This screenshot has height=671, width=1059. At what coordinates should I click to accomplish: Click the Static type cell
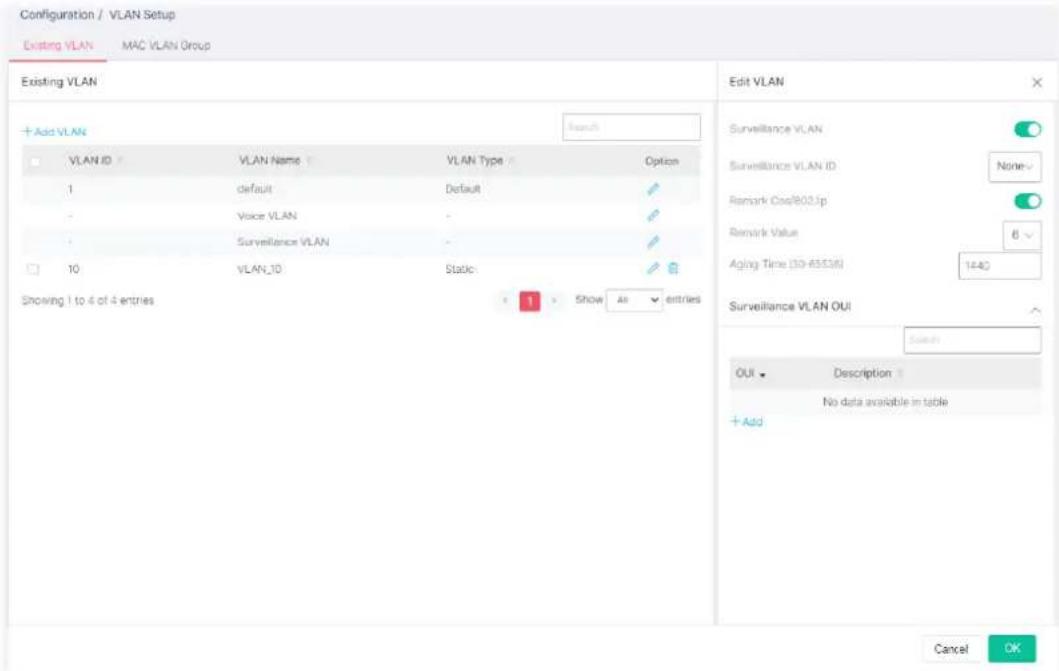pos(459,269)
